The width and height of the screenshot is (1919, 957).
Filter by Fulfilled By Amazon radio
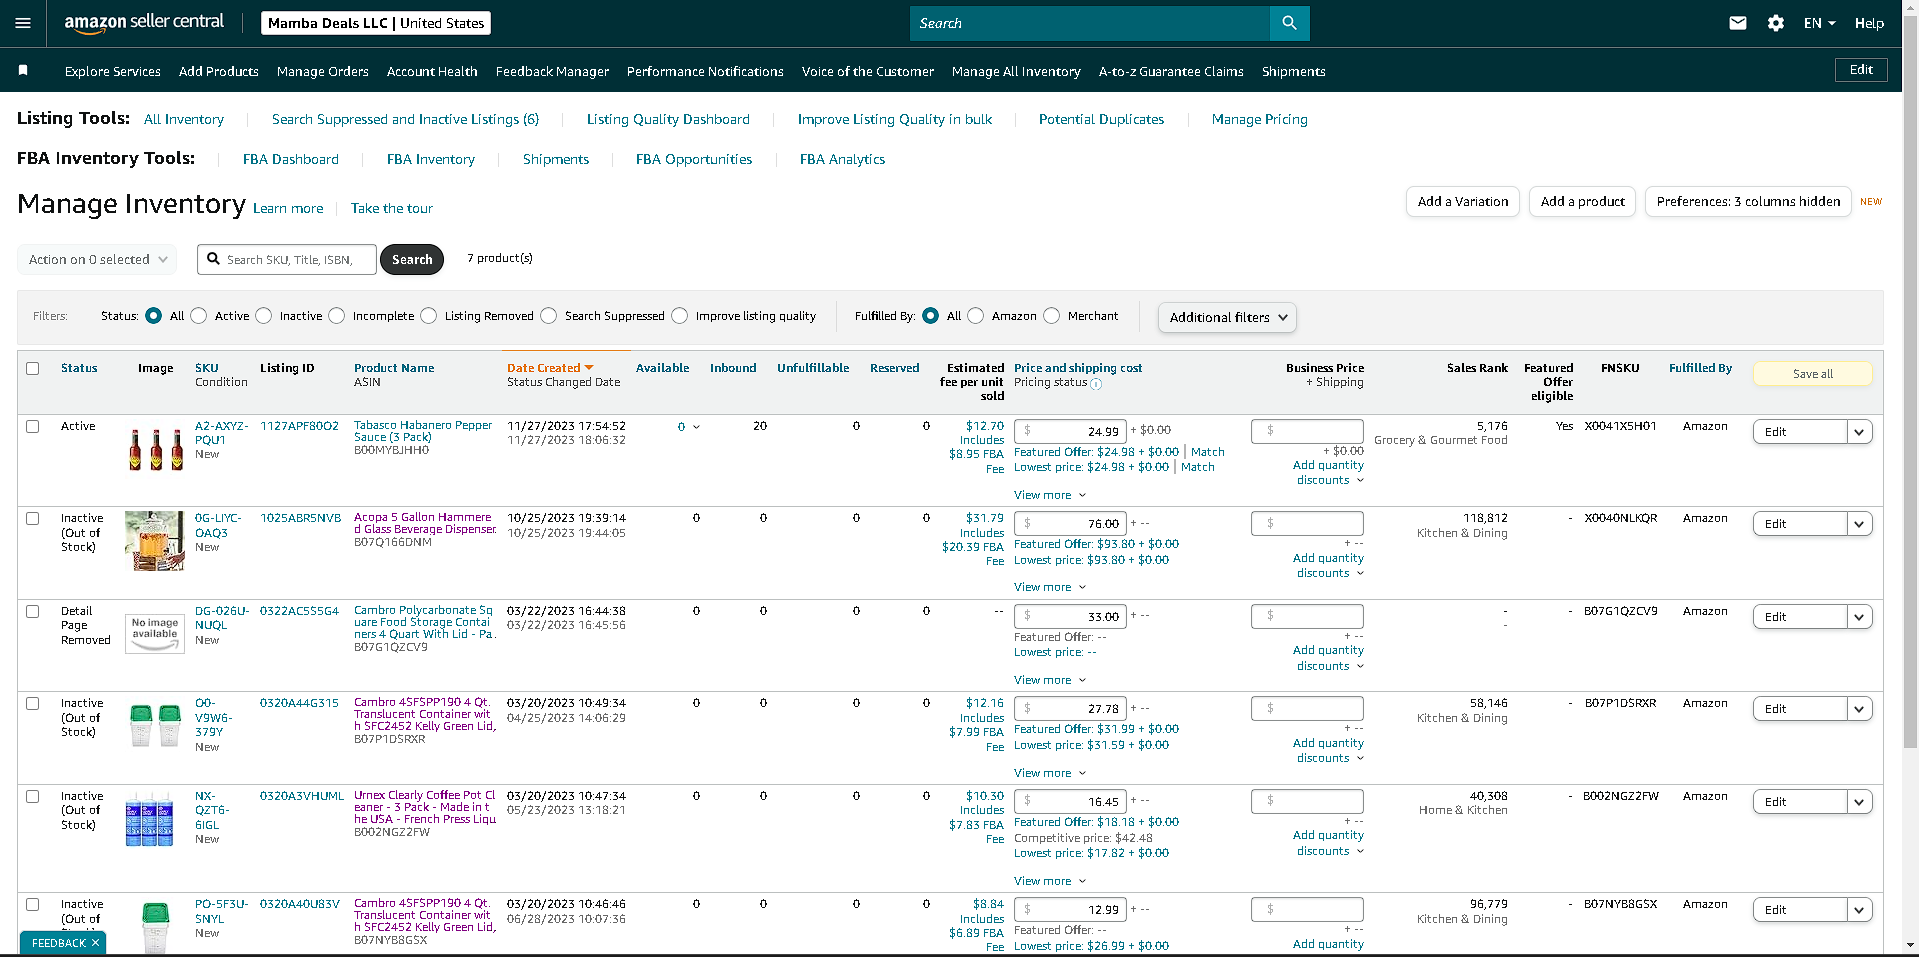pos(976,316)
